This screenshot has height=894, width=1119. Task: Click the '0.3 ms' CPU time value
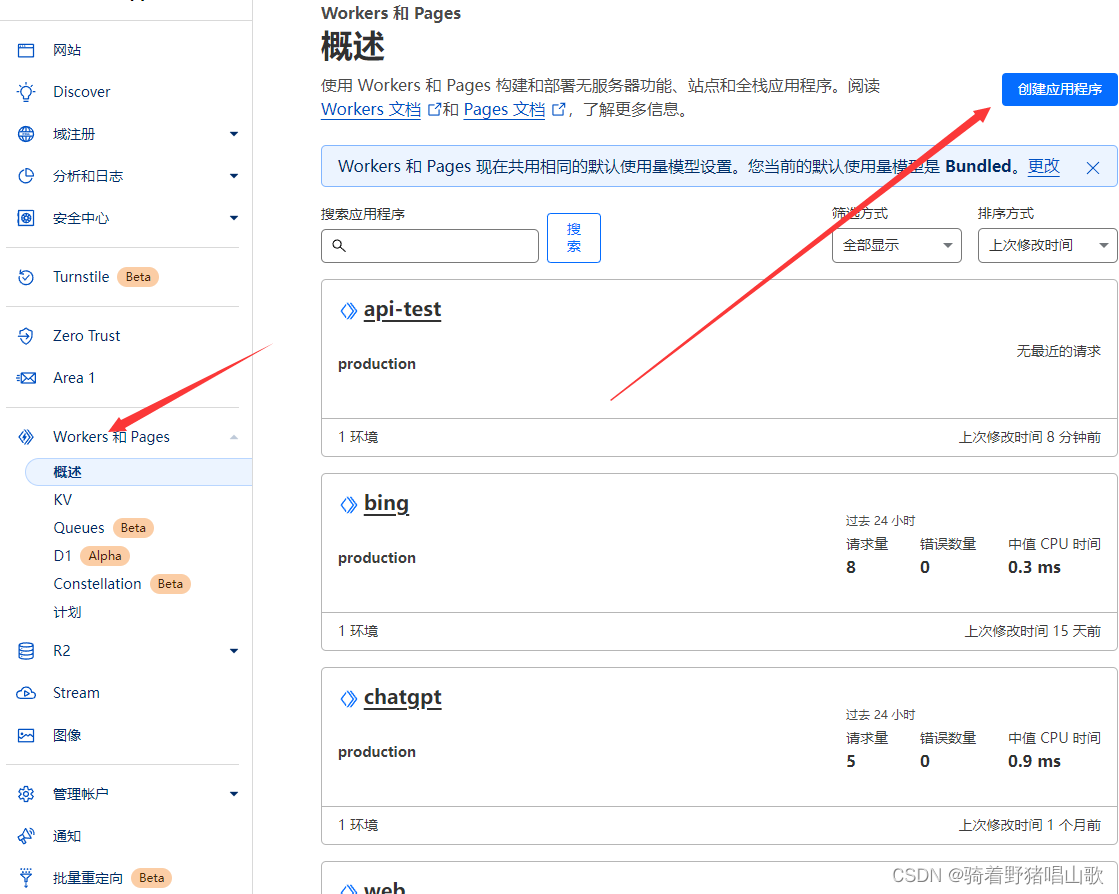(1034, 567)
